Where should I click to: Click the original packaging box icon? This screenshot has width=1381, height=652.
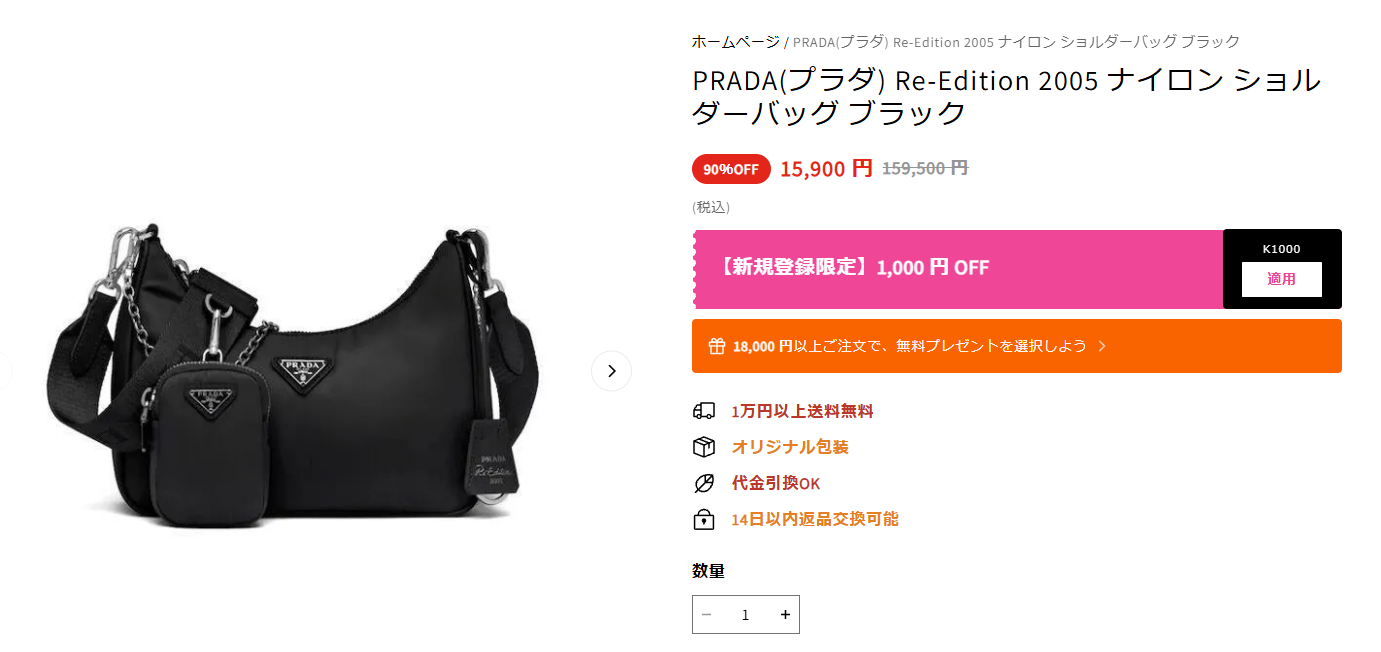(704, 447)
